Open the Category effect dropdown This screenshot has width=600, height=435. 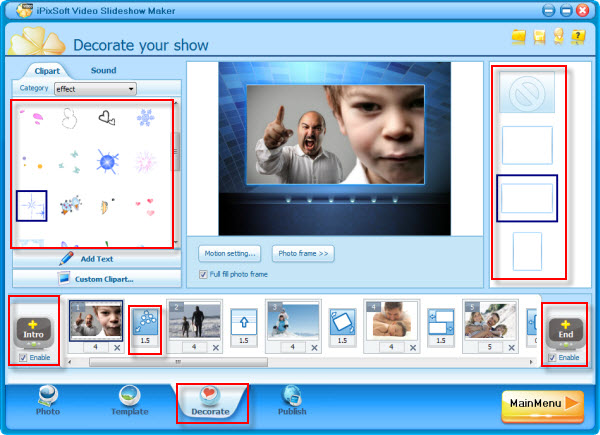click(95, 89)
